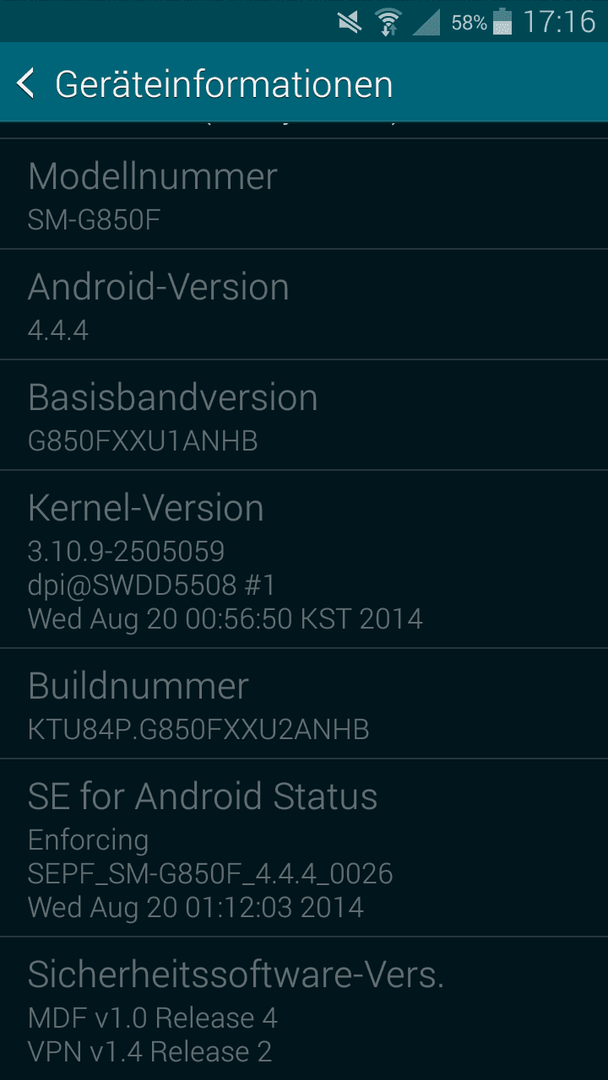
Task: Select the Sicherheitssoftware-Vers. entry
Action: 304,1008
